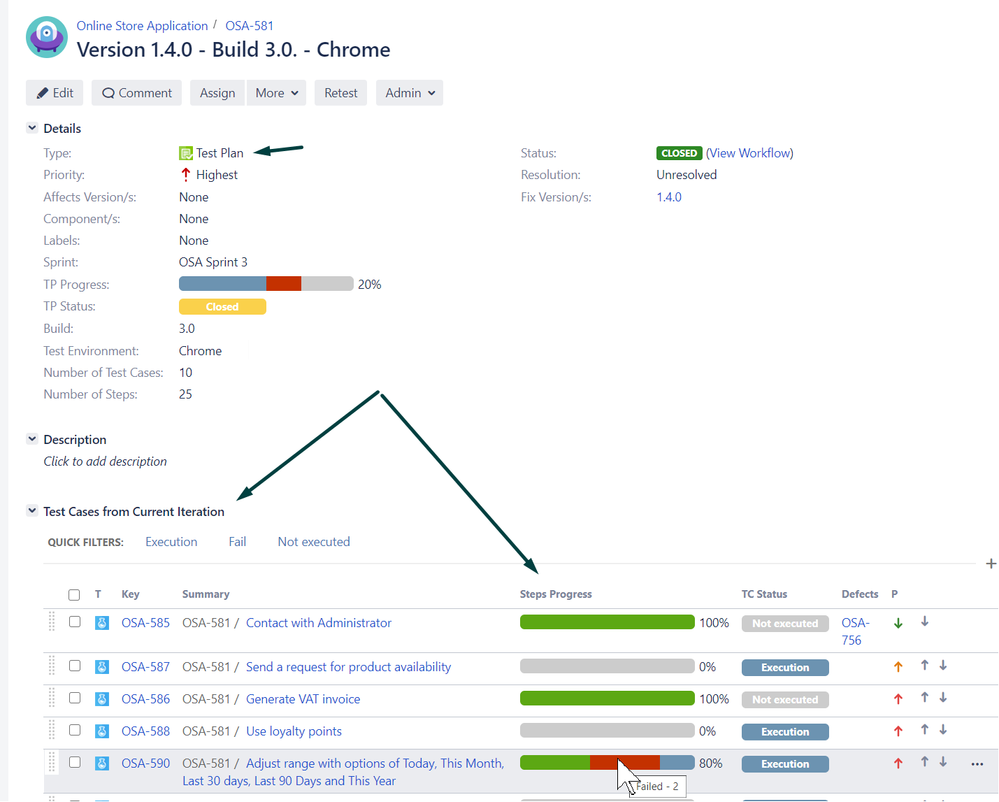Open the View Workflow link
Image resolution: width=999 pixels, height=802 pixels.
click(750, 153)
